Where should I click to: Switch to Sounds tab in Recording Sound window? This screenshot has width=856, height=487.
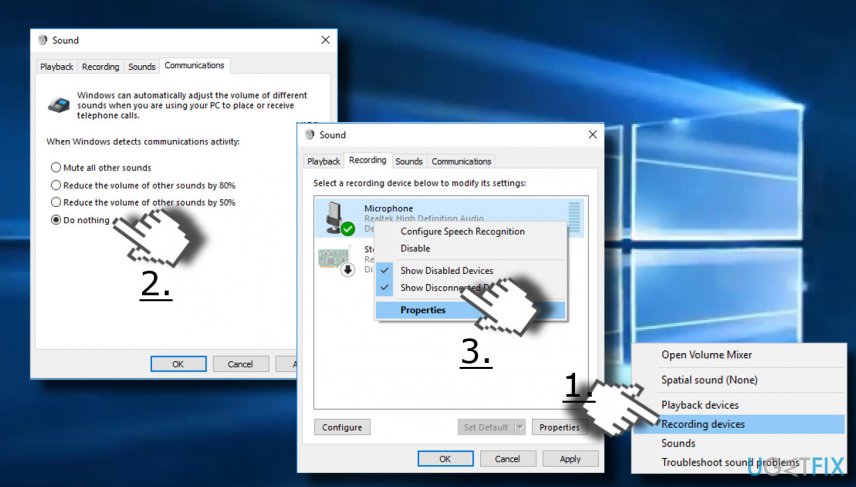[x=409, y=162]
